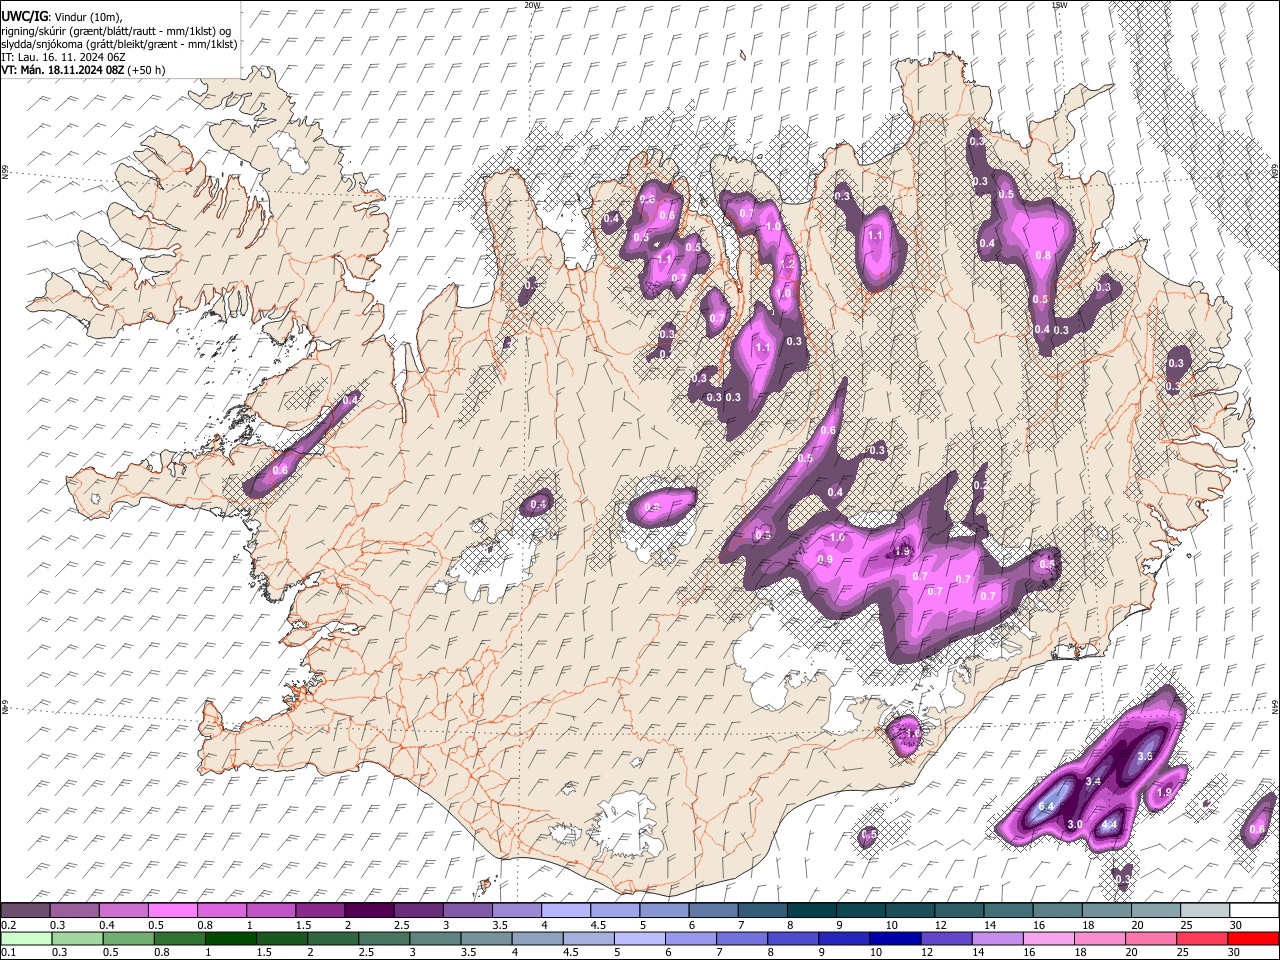The width and height of the screenshot is (1280, 960).
Task: Click the 0.9 snowfall value in central highlands
Action: click(825, 559)
